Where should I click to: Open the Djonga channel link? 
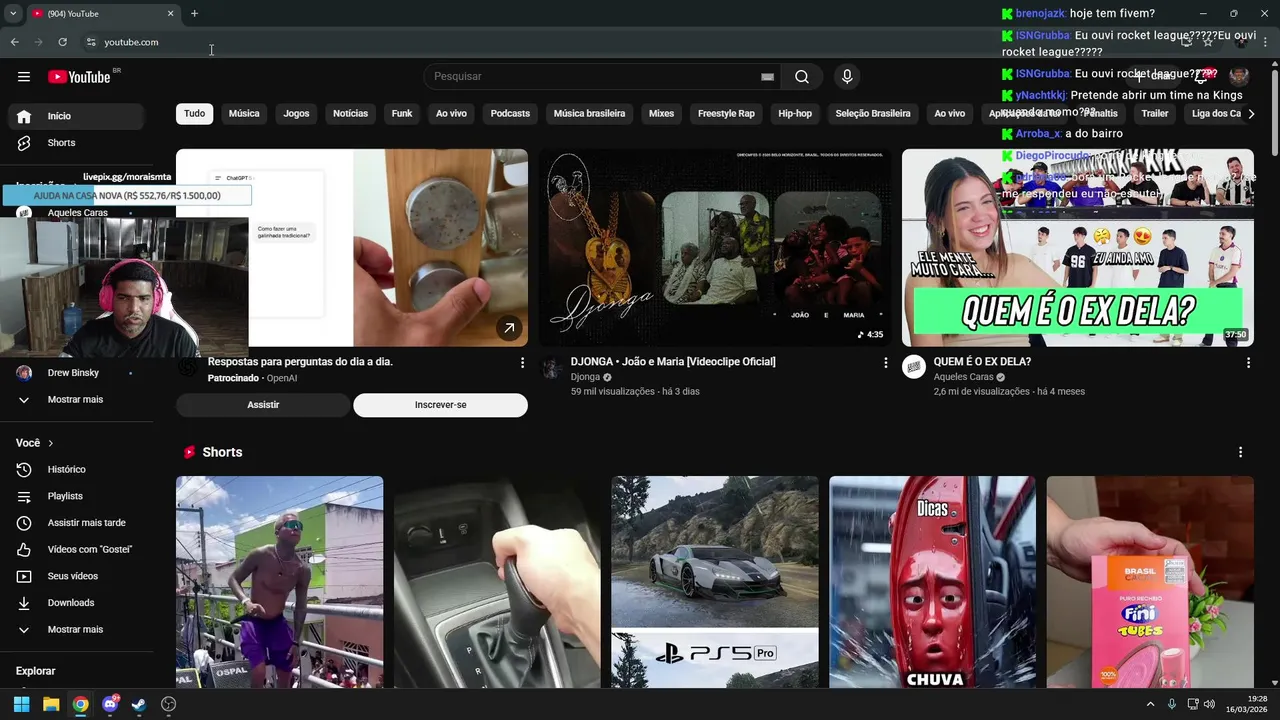[585, 377]
